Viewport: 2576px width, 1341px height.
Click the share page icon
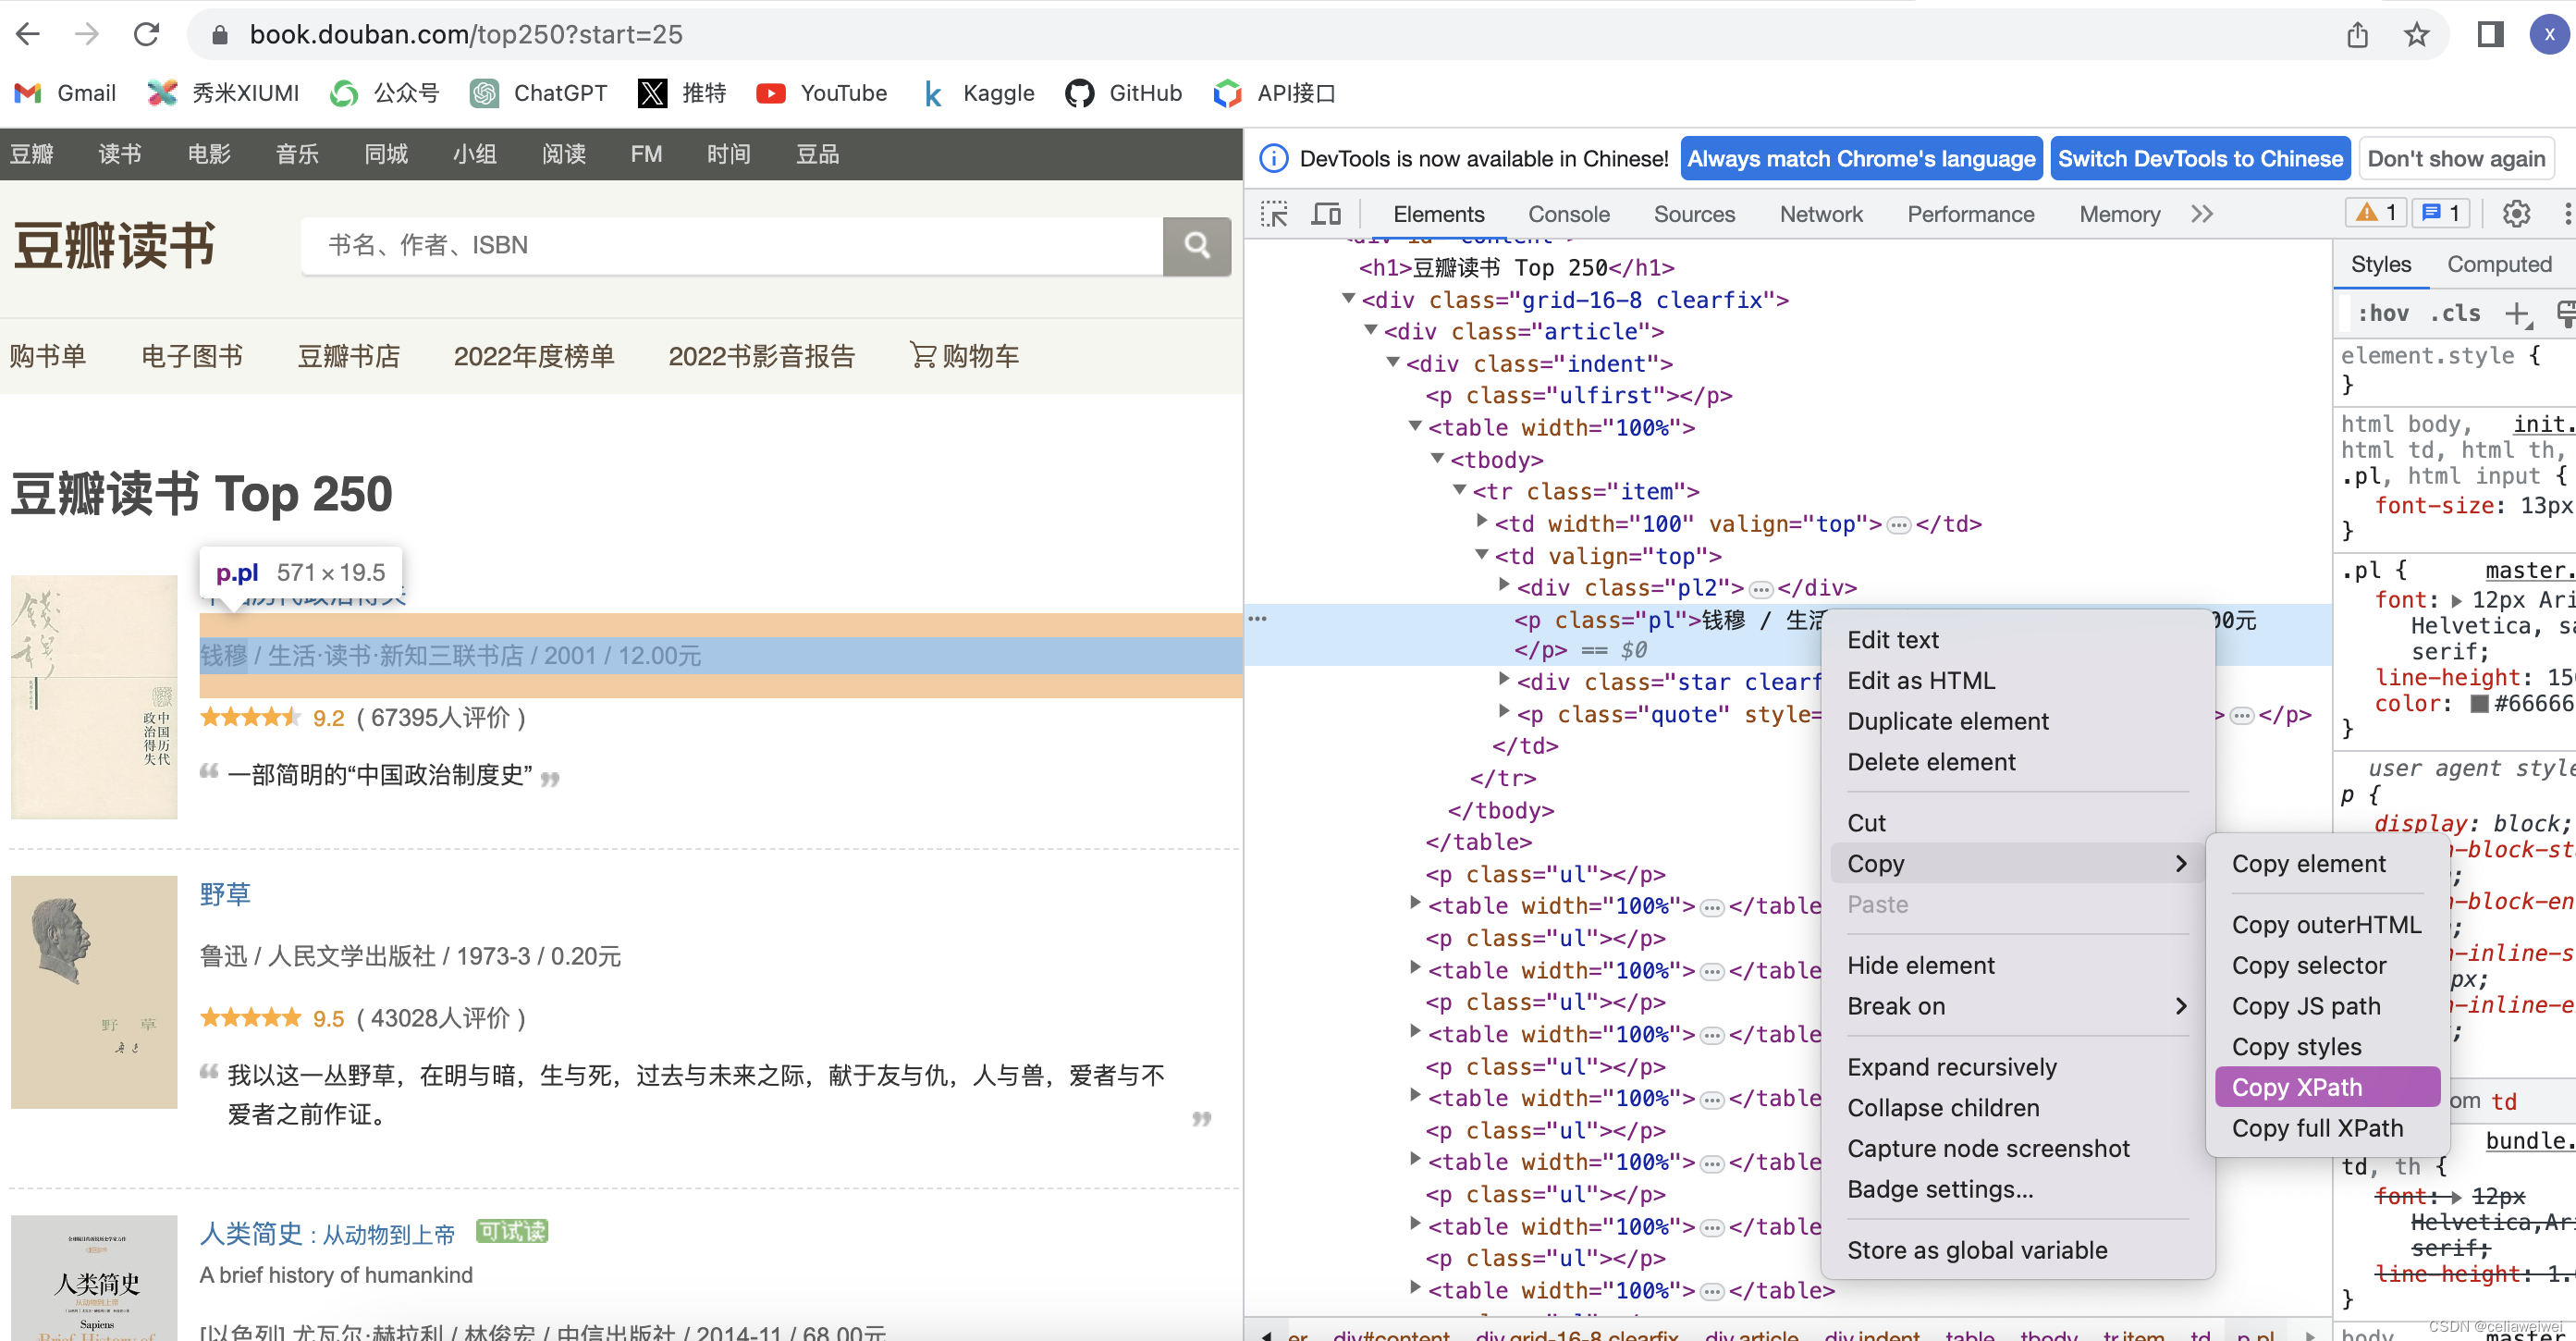tap(2357, 35)
